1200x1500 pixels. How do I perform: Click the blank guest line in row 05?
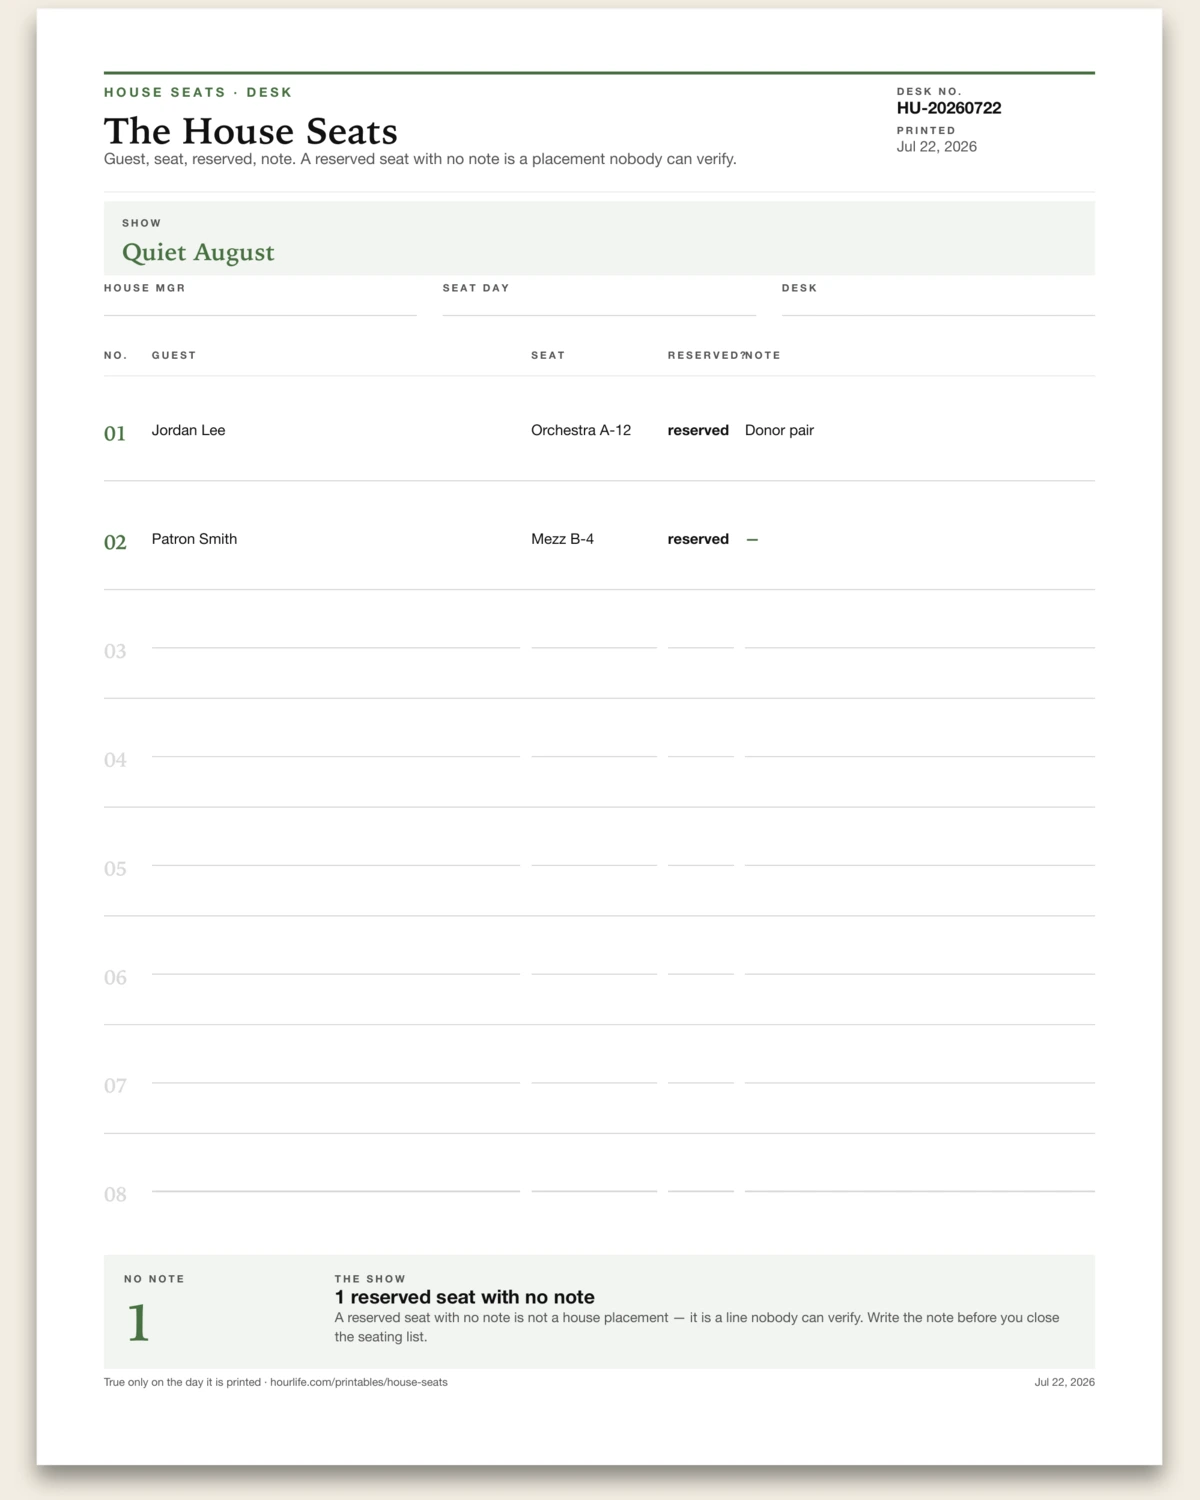coord(336,865)
